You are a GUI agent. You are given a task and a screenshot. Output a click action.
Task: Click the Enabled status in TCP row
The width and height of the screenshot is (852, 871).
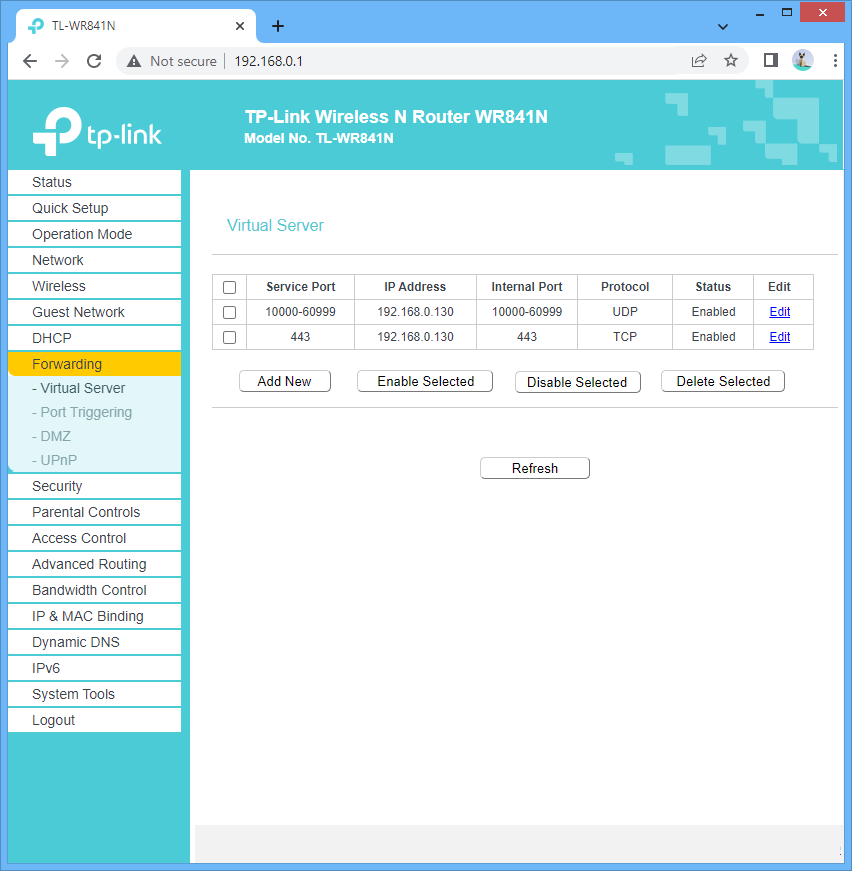713,337
